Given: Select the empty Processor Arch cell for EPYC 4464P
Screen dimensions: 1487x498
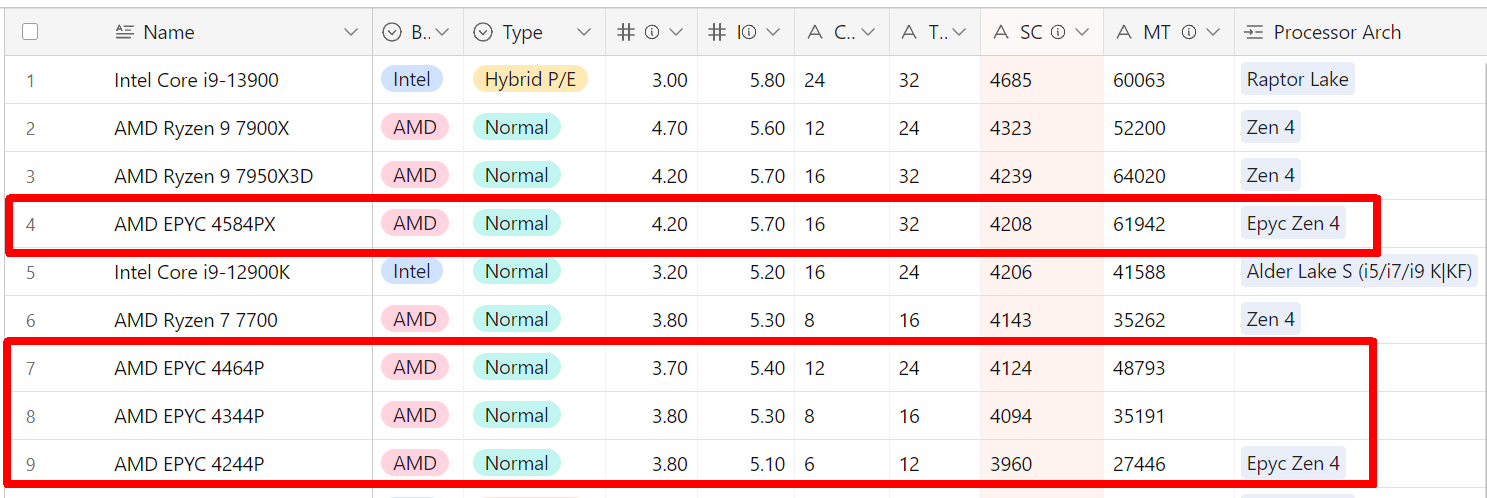Looking at the screenshot, I should click(1360, 368).
